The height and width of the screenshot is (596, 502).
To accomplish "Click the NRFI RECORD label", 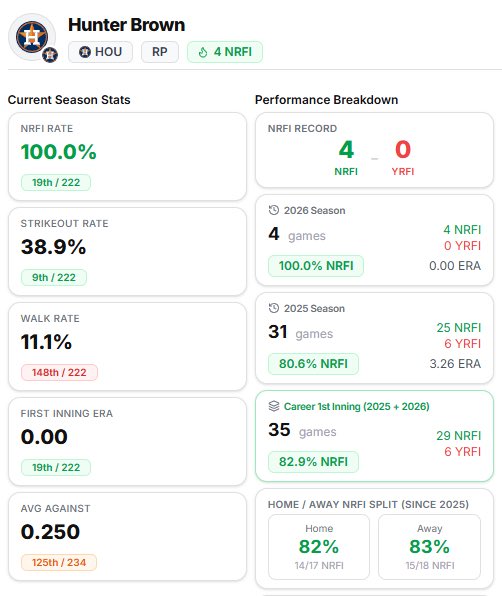I will tap(302, 128).
